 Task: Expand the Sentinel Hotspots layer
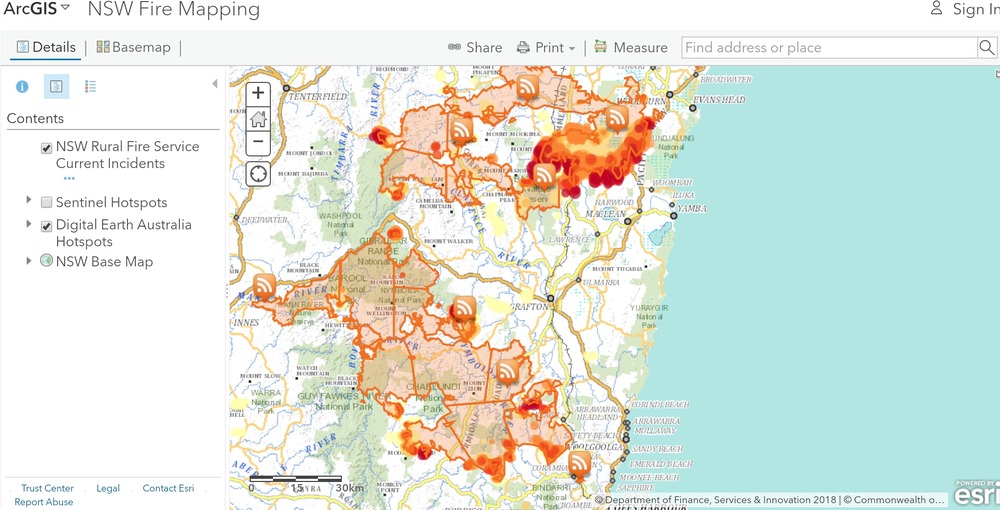[29, 201]
